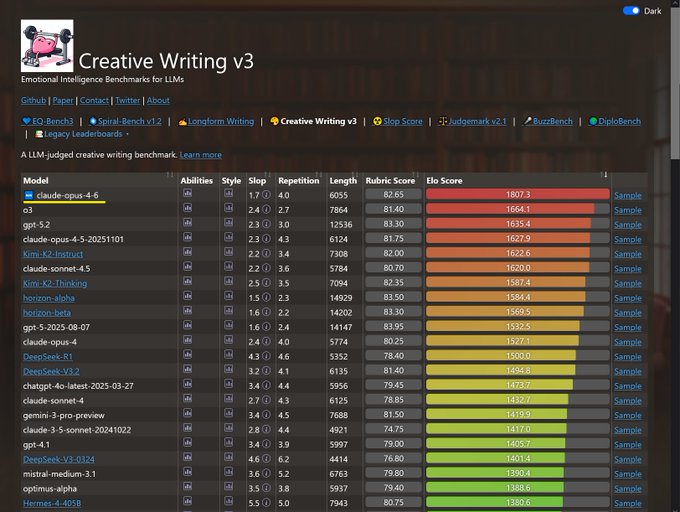Click the EQ-Bench weightlifting heart logo
Viewport: 680px width, 512px height.
(x=47, y=46)
